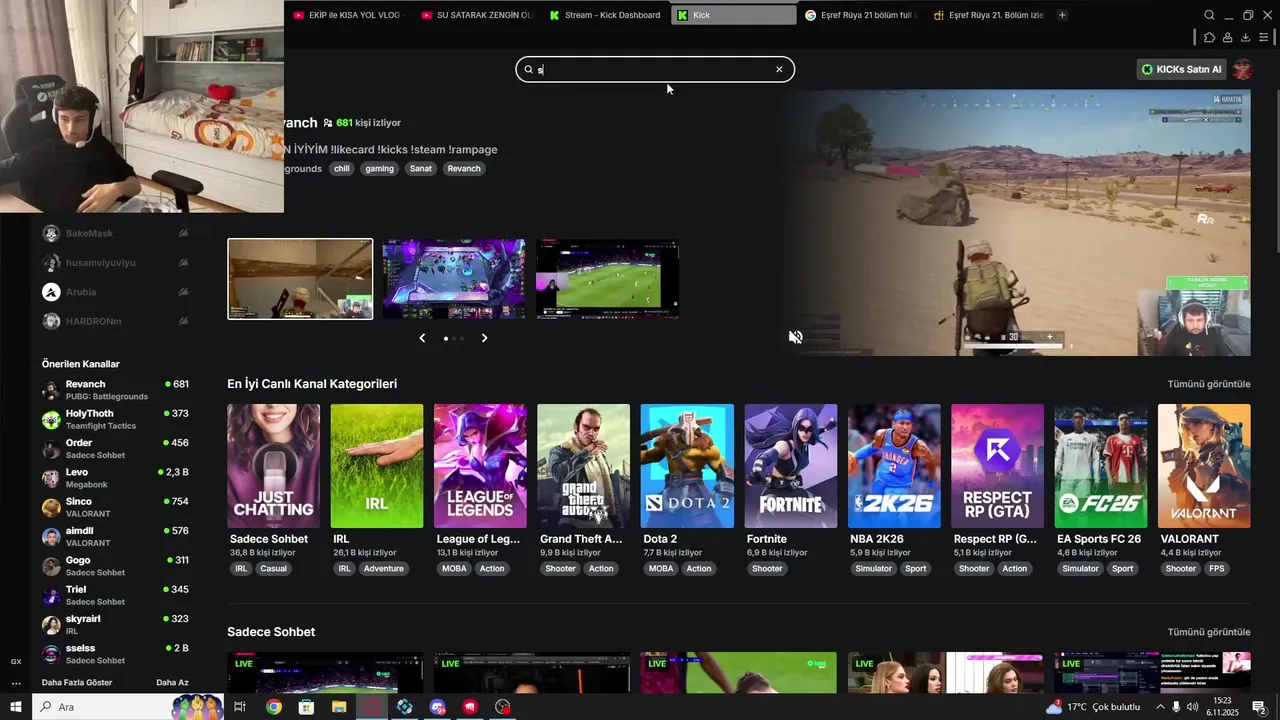
Task: Click the MOBA tag under Dota 2
Action: tap(661, 569)
